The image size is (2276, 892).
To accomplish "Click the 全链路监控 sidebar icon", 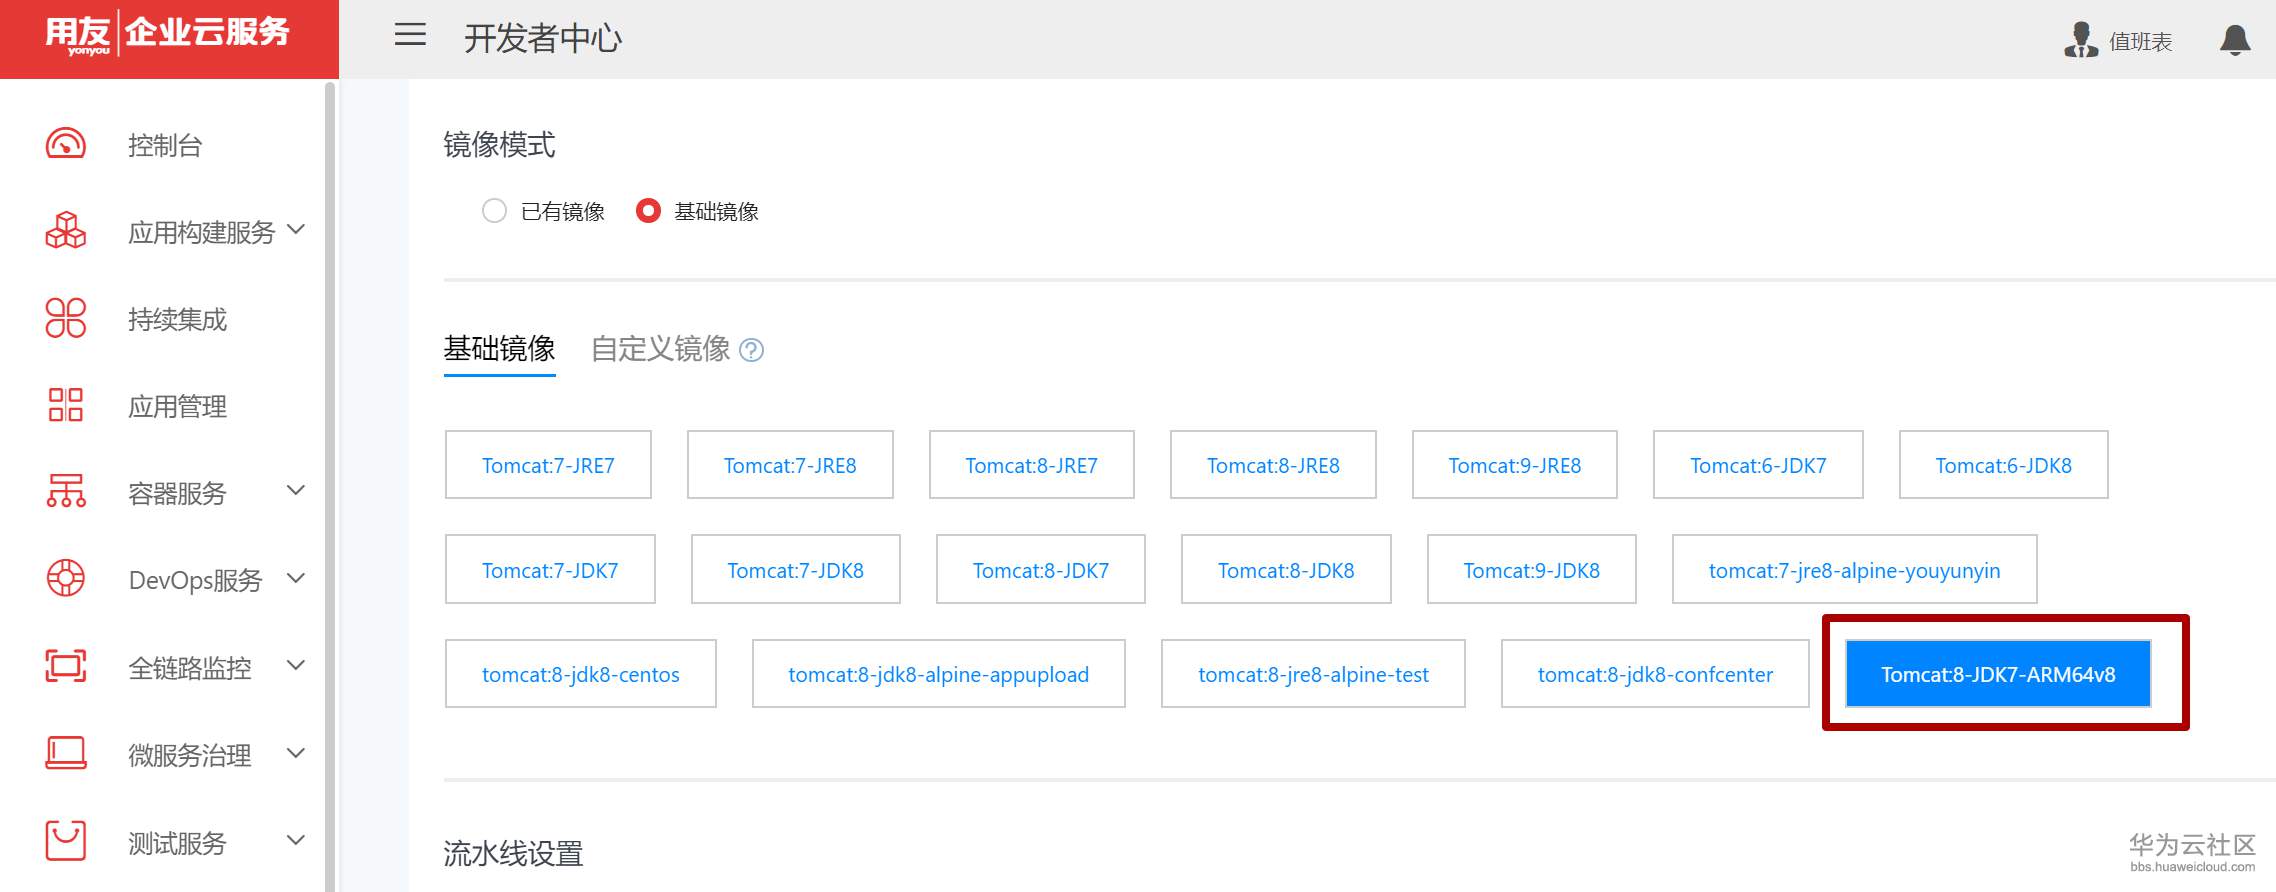I will click(66, 666).
